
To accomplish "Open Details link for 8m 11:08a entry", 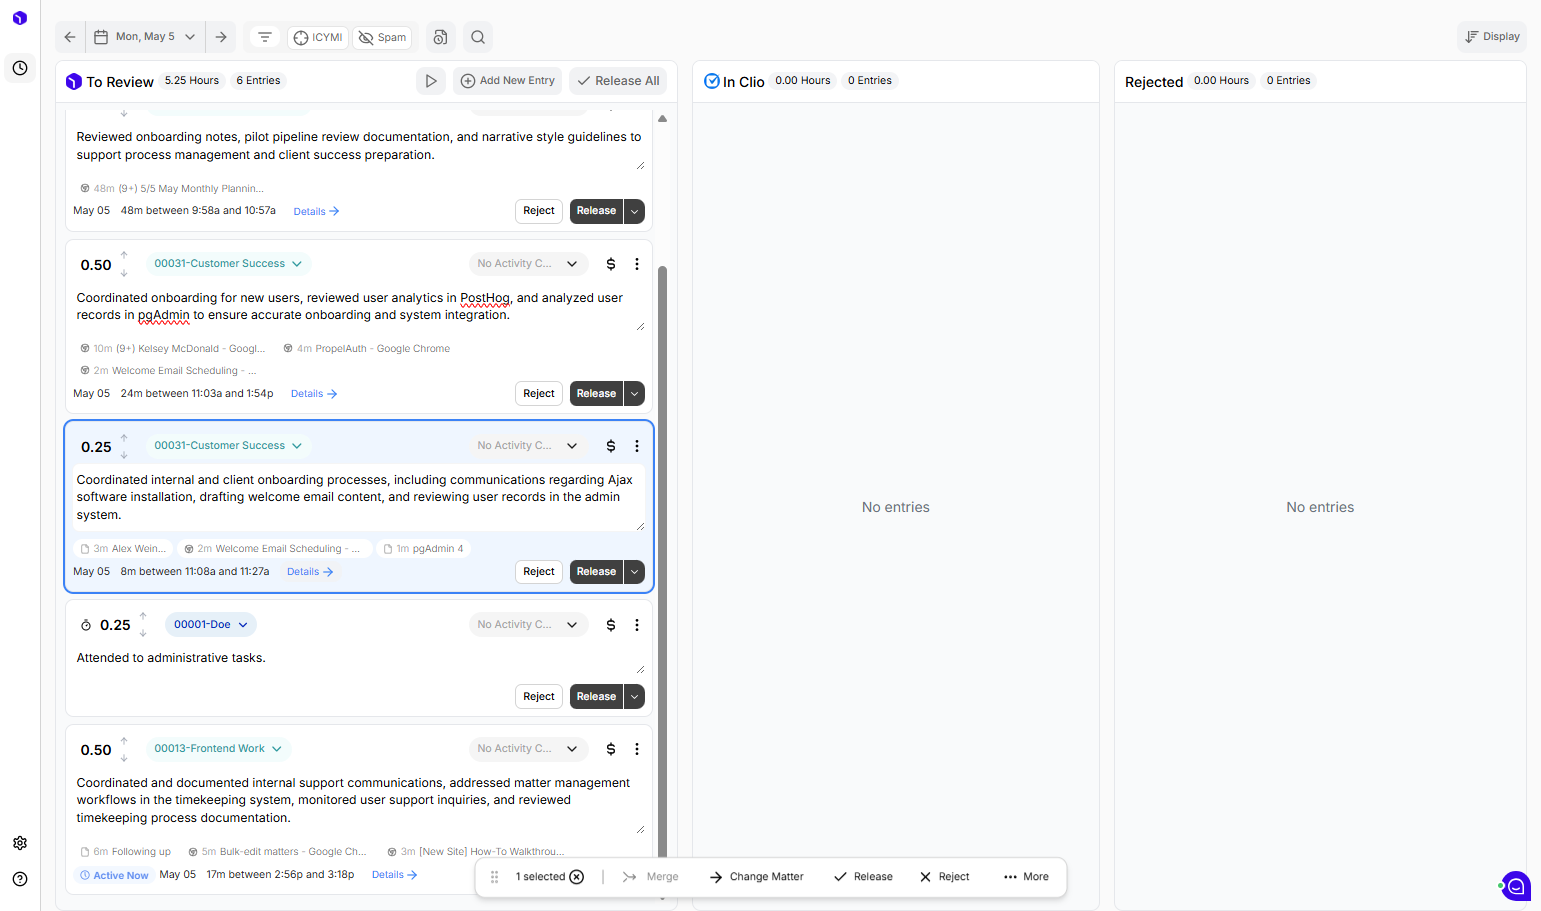I will [x=310, y=572].
